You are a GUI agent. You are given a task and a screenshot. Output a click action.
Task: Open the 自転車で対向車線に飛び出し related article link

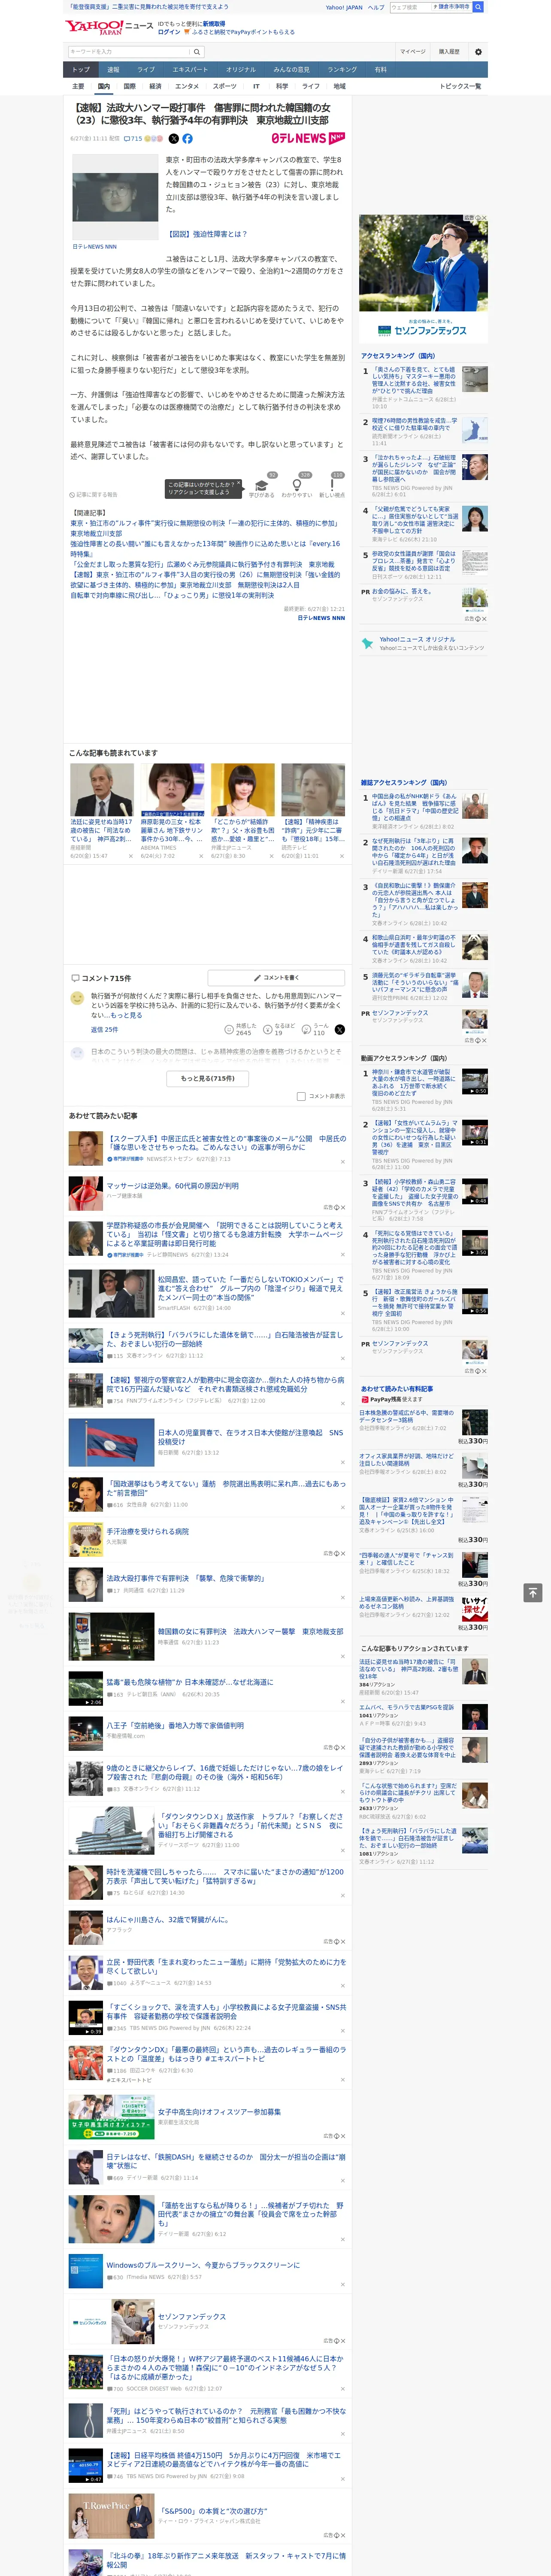(172, 595)
